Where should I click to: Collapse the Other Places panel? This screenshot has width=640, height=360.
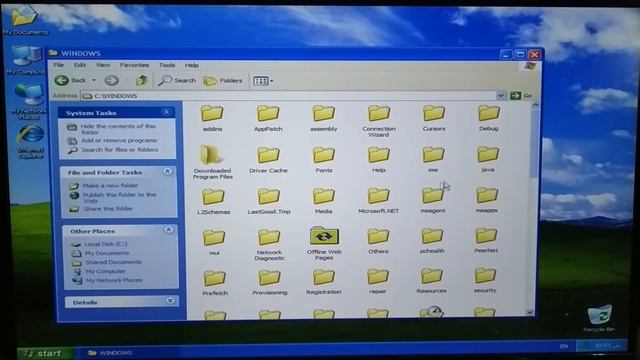(169, 230)
